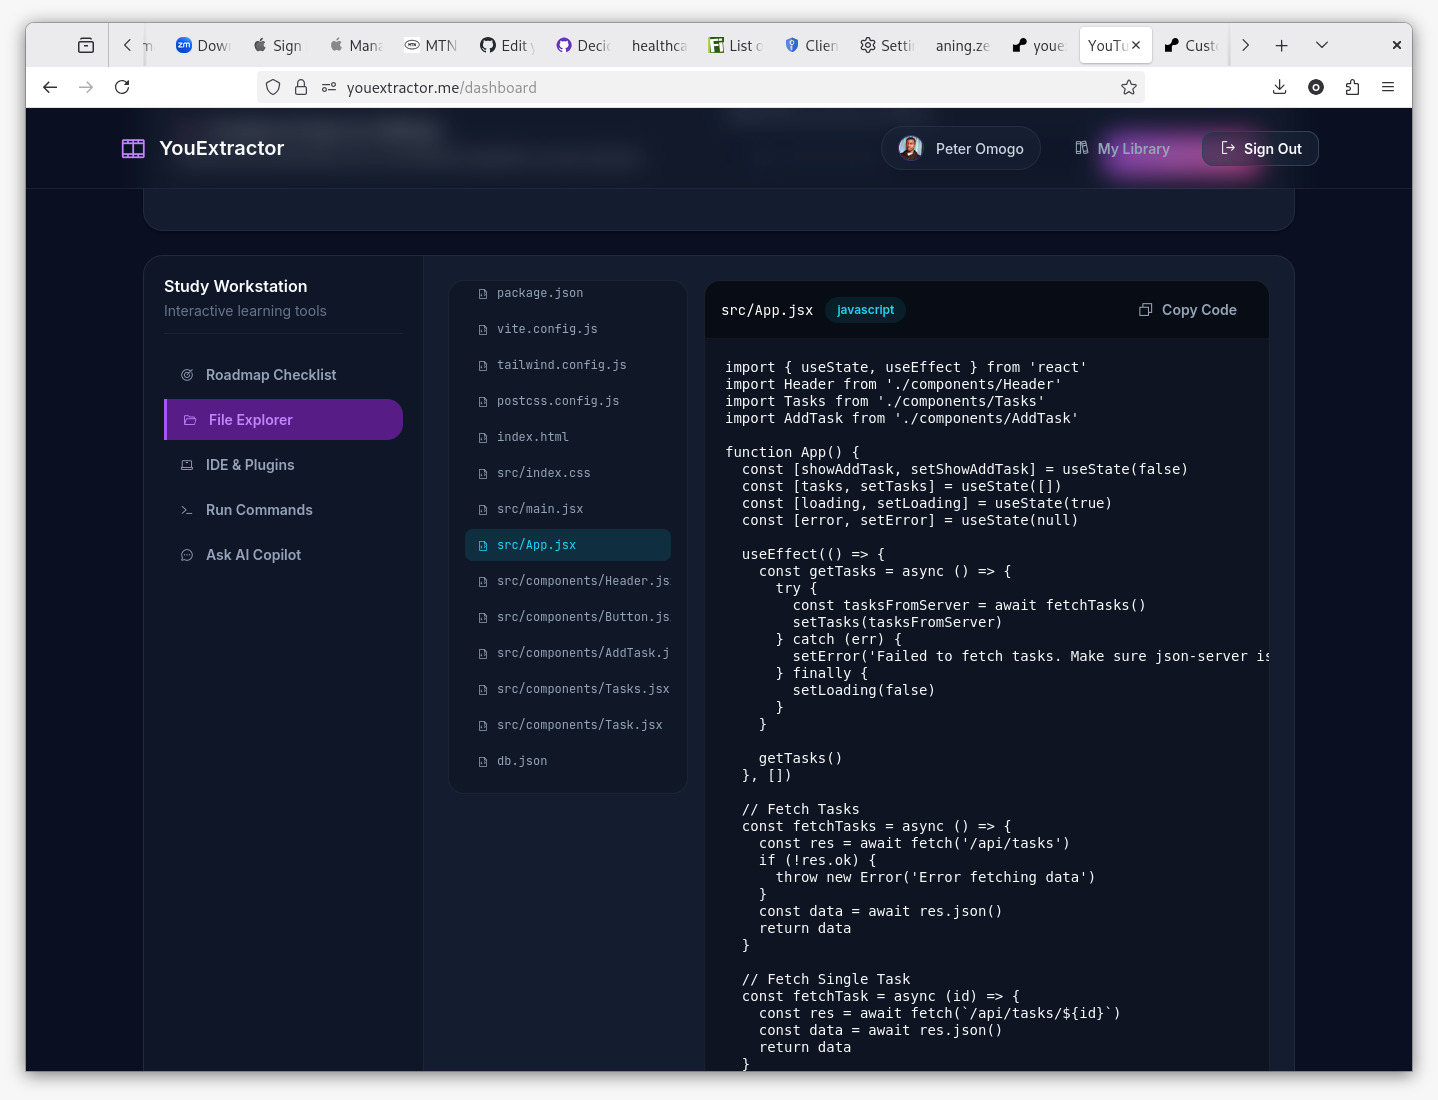The image size is (1438, 1100).
Task: Click the browser account circle icon
Action: [x=1316, y=87]
